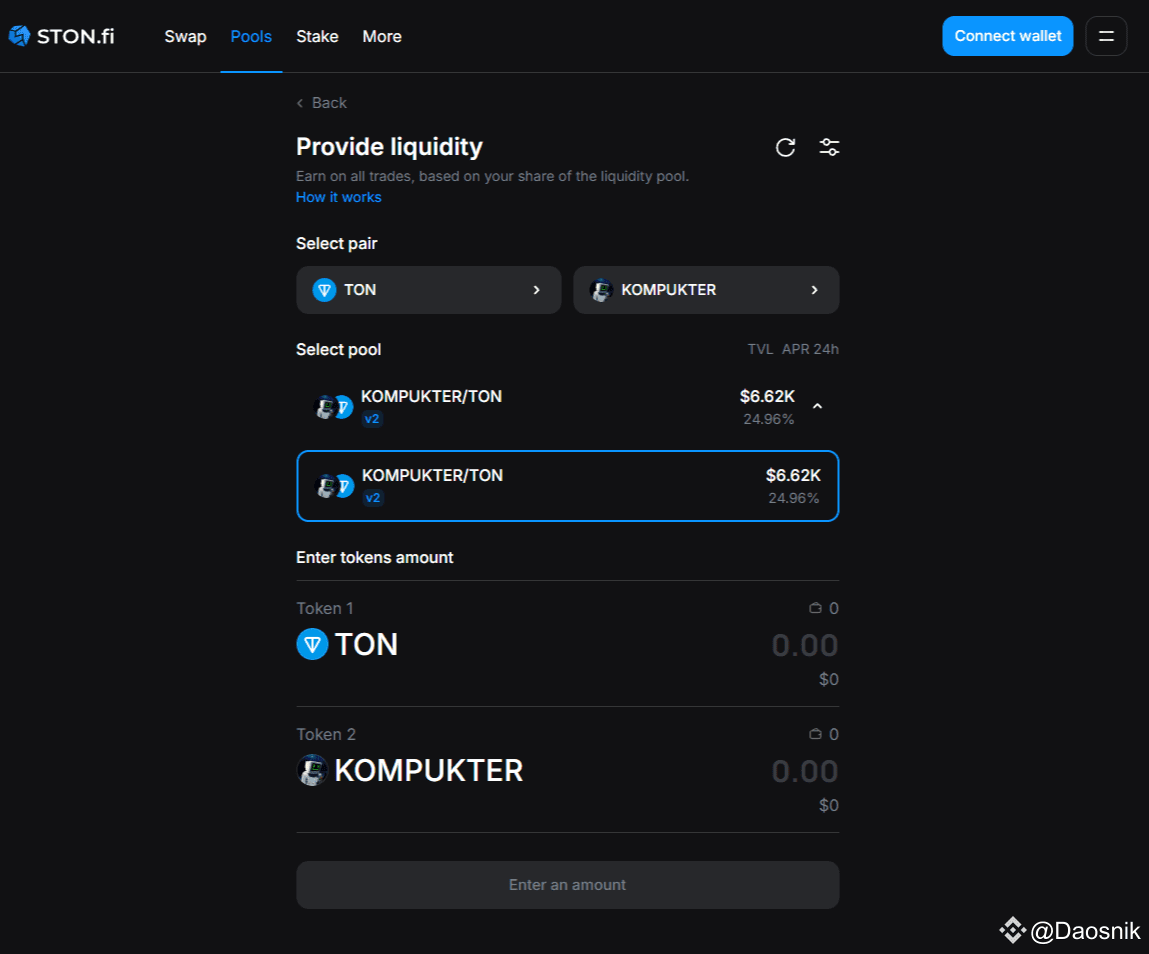
Task: Click the 24.96% APR in selected pool
Action: tap(794, 498)
